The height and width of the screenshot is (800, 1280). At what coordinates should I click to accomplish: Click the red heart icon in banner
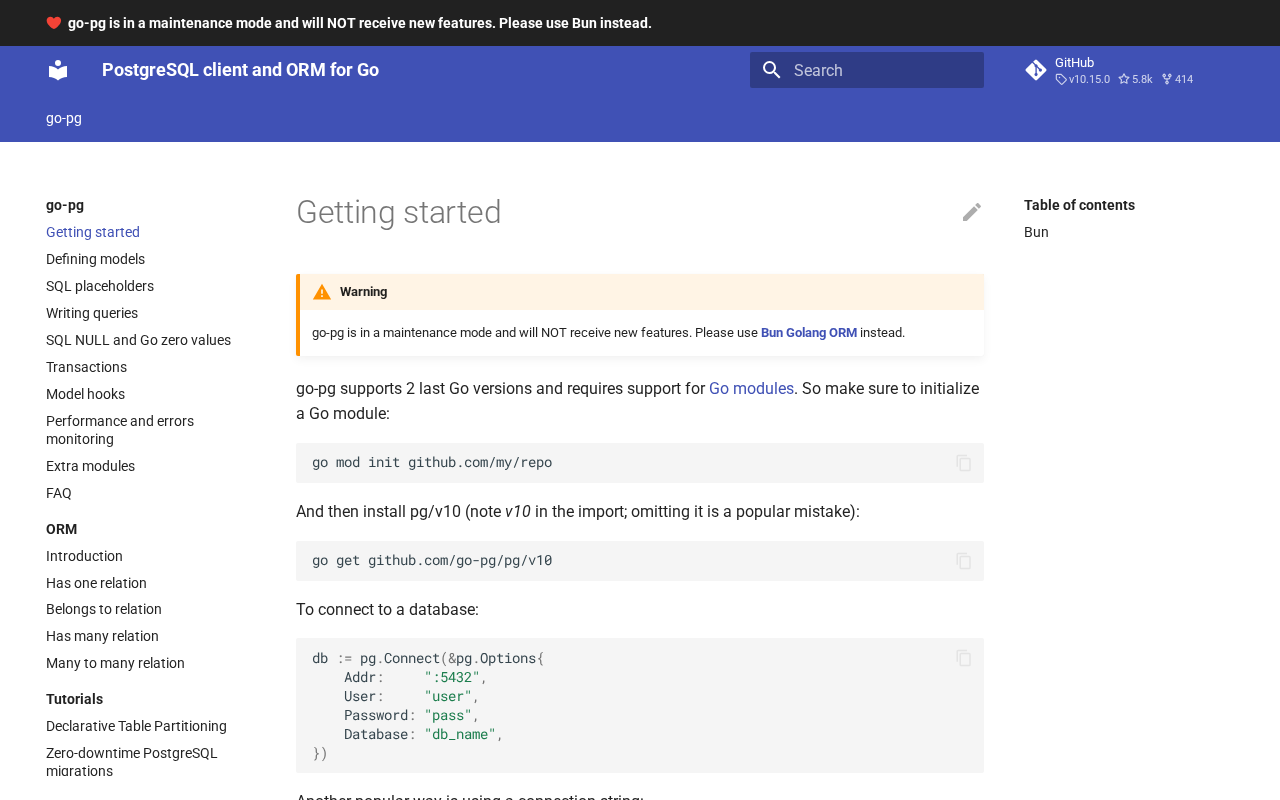click(x=54, y=23)
